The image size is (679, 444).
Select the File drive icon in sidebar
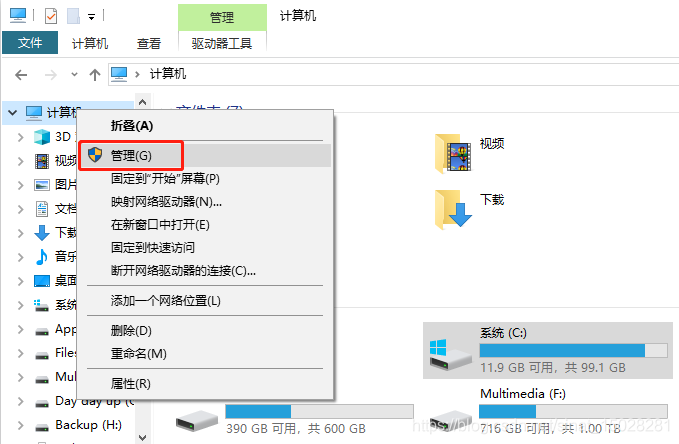click(42, 356)
